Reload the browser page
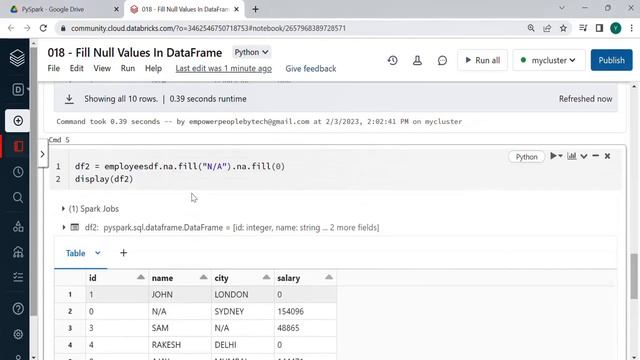 point(43,28)
